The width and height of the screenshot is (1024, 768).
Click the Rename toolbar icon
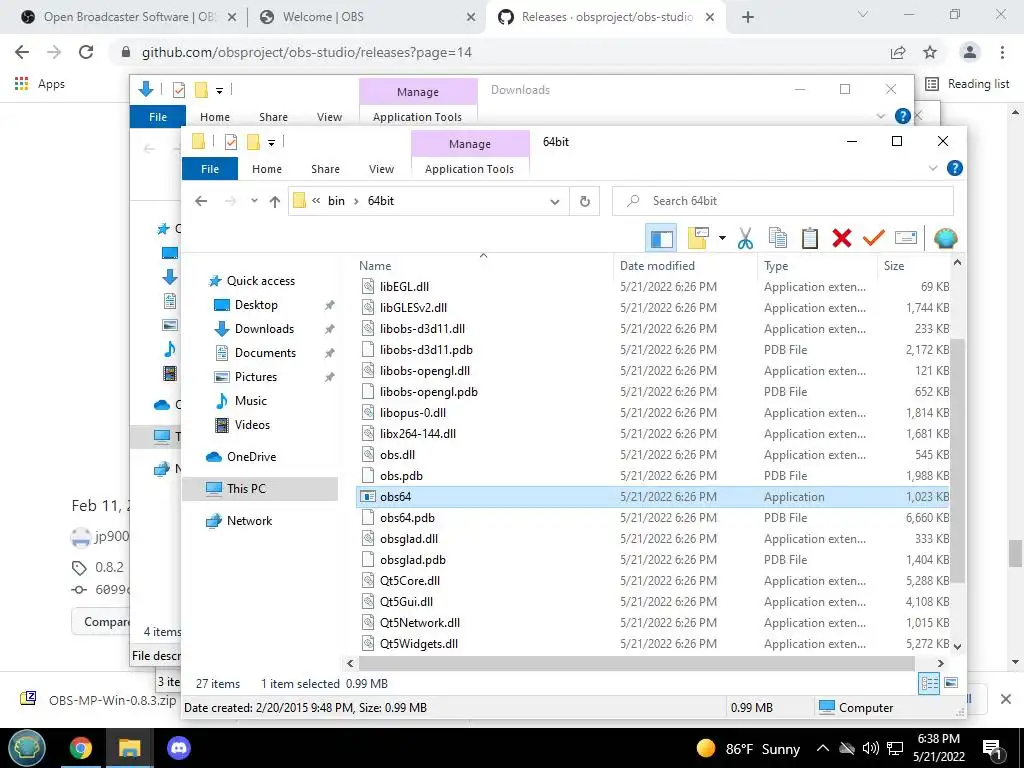point(906,238)
